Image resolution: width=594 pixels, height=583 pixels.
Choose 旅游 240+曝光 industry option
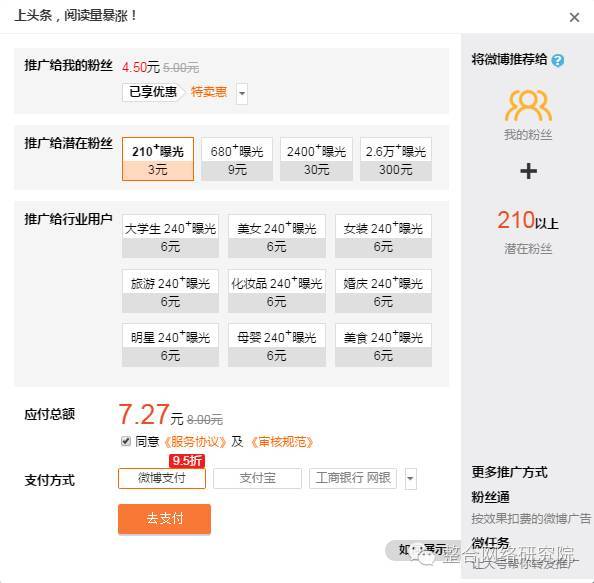170,291
